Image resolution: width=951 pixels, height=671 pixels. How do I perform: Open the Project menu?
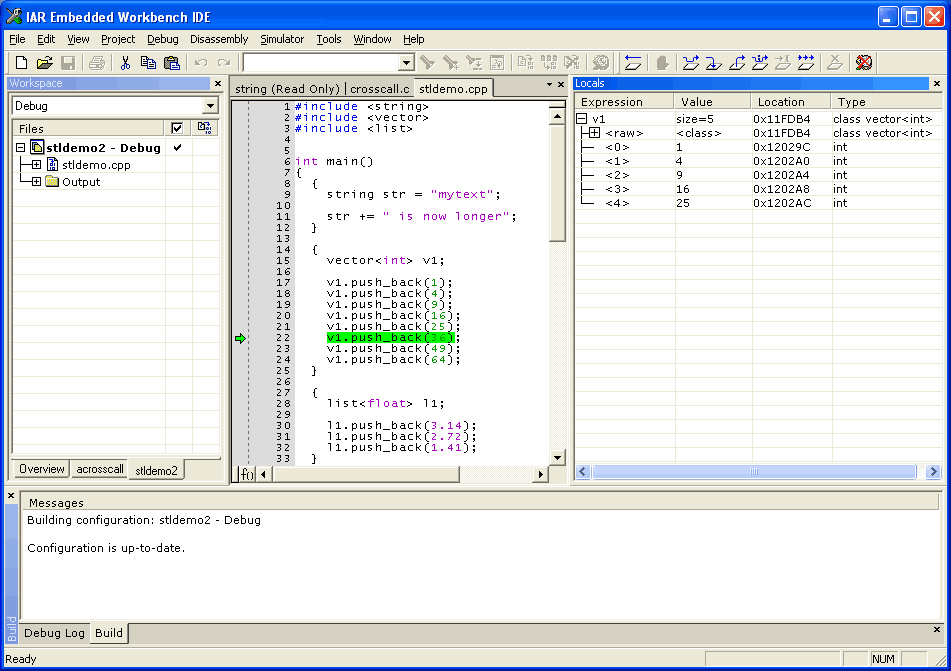click(118, 39)
